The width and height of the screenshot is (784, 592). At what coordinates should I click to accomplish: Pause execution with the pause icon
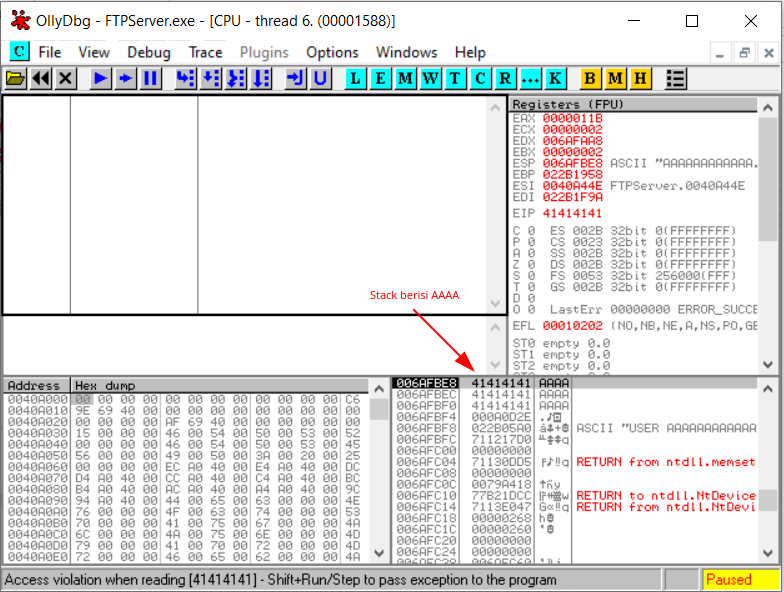(x=150, y=78)
